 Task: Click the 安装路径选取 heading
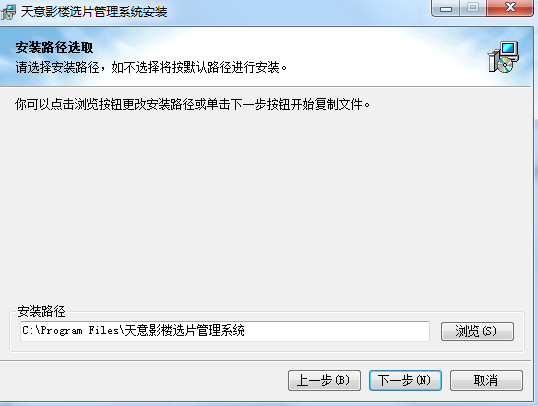[x=54, y=47]
